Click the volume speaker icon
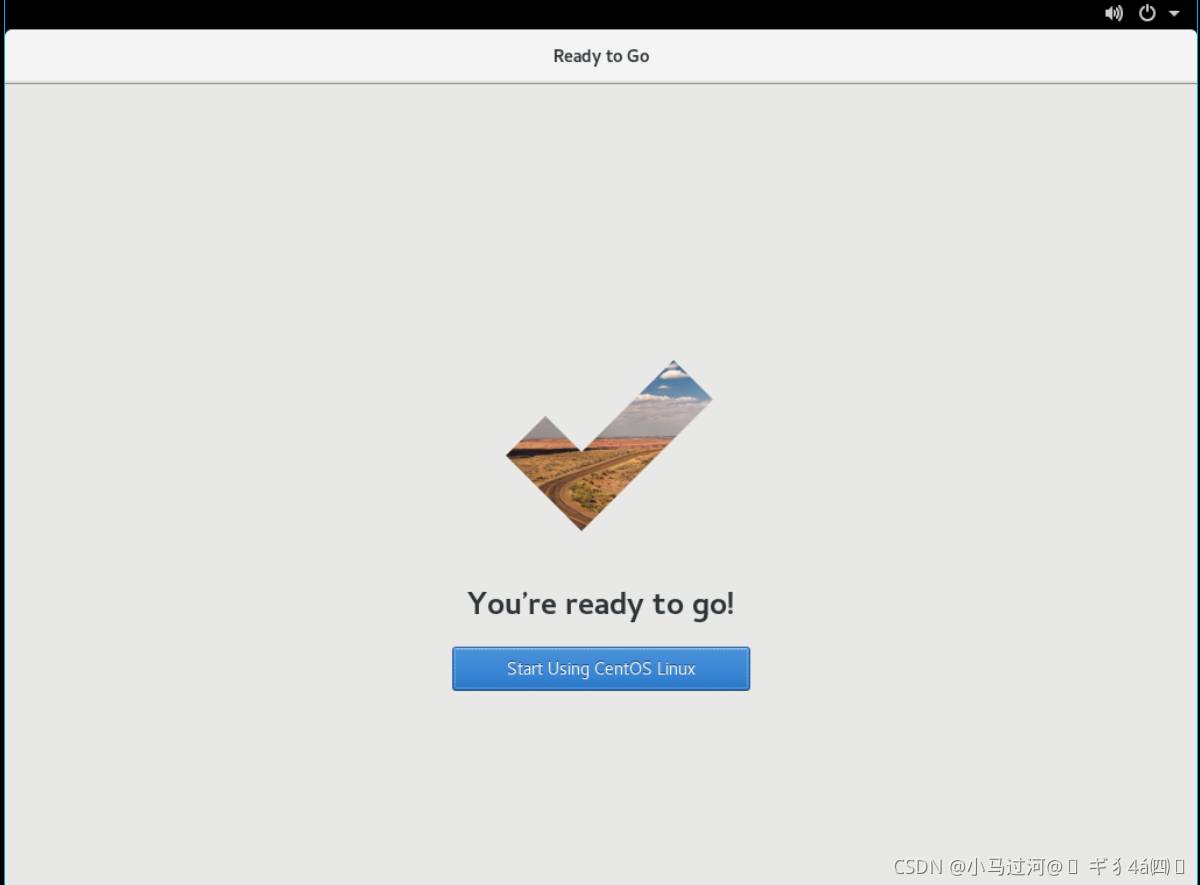This screenshot has height=885, width=1200. click(1113, 13)
